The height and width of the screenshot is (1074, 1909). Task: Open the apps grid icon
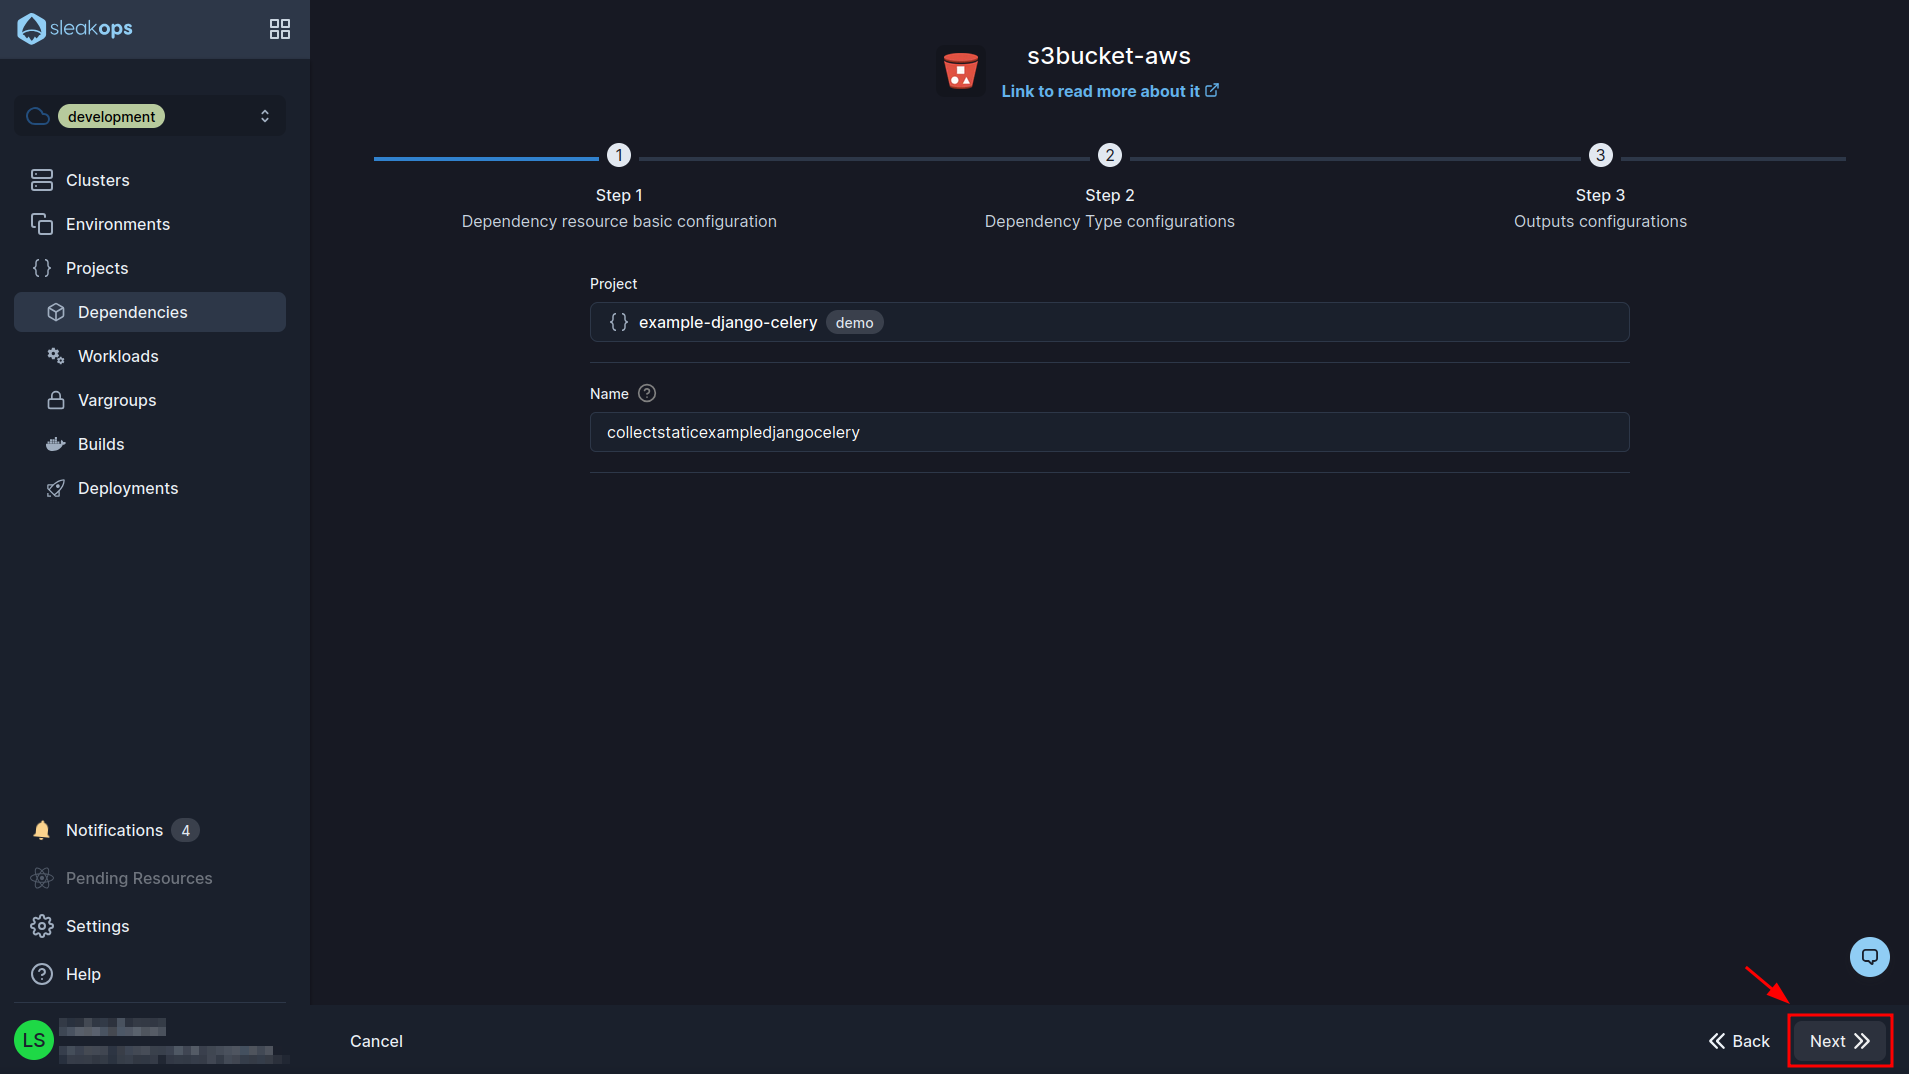280,29
